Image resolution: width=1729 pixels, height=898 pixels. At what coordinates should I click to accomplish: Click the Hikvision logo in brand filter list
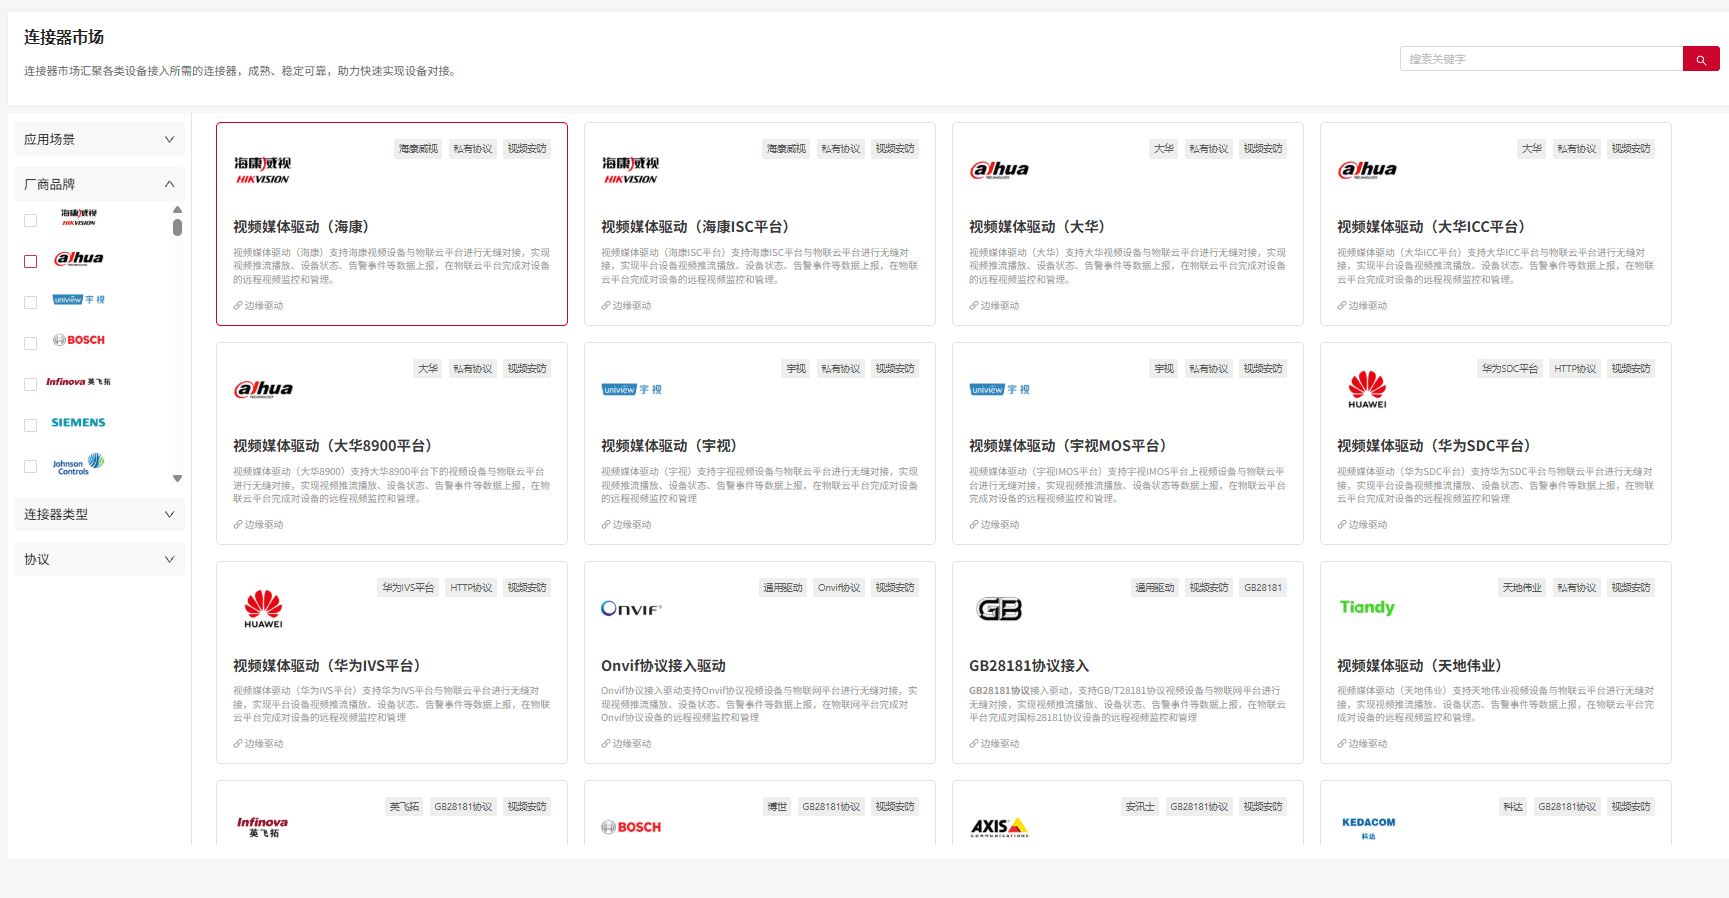[79, 217]
